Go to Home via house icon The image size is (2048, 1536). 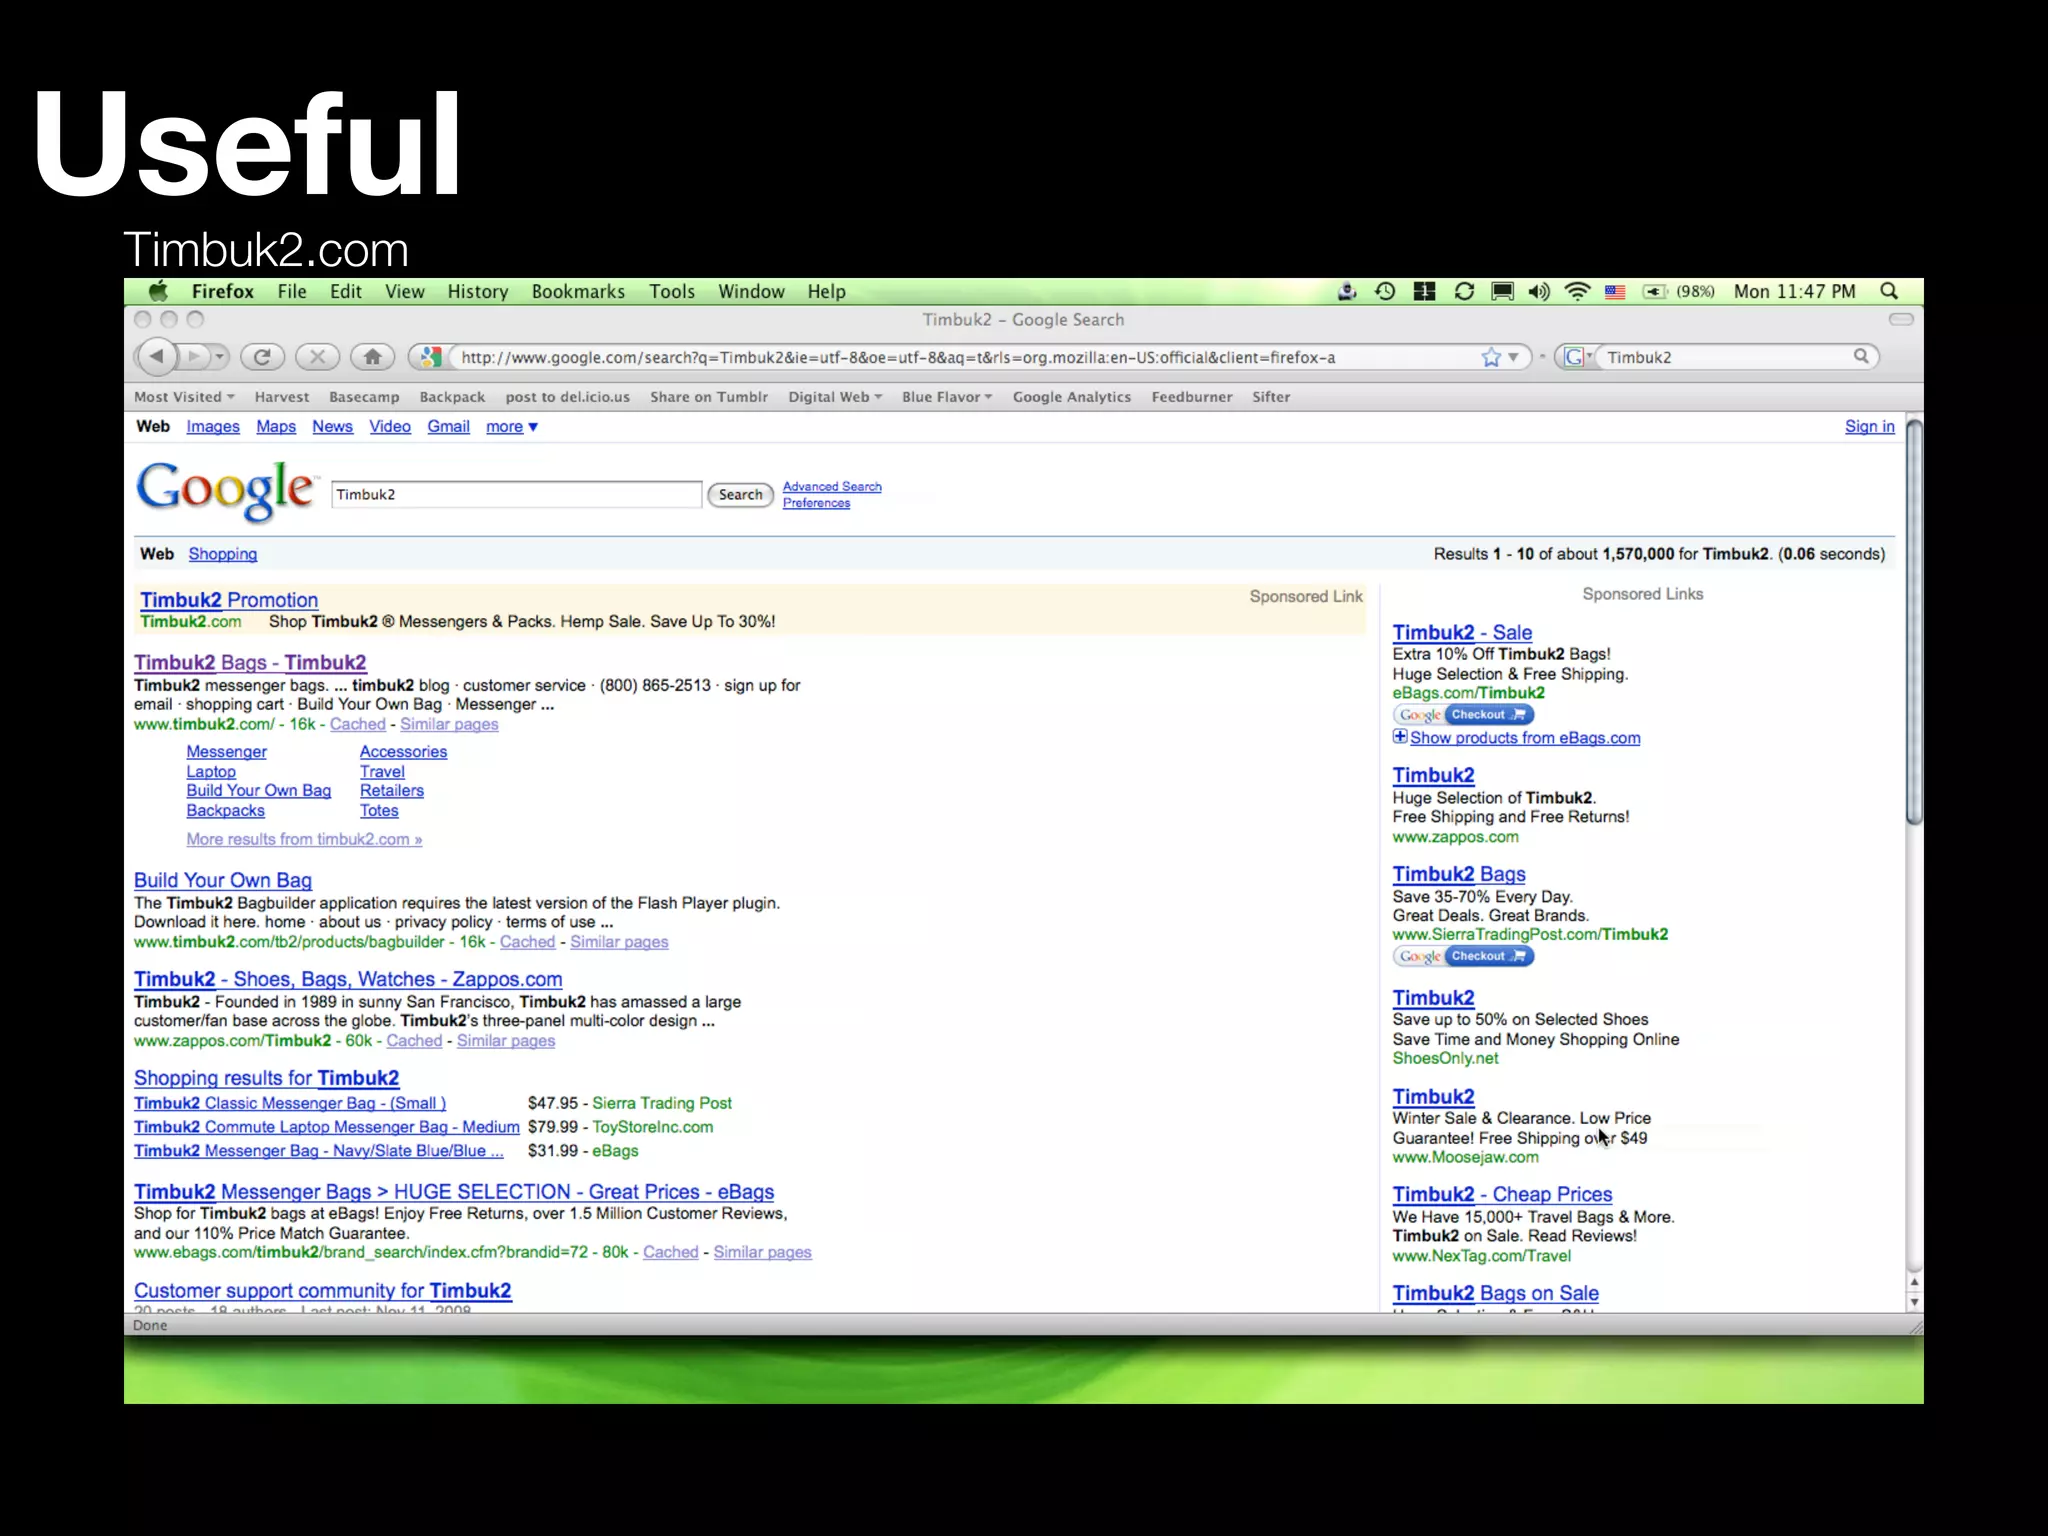pyautogui.click(x=372, y=356)
